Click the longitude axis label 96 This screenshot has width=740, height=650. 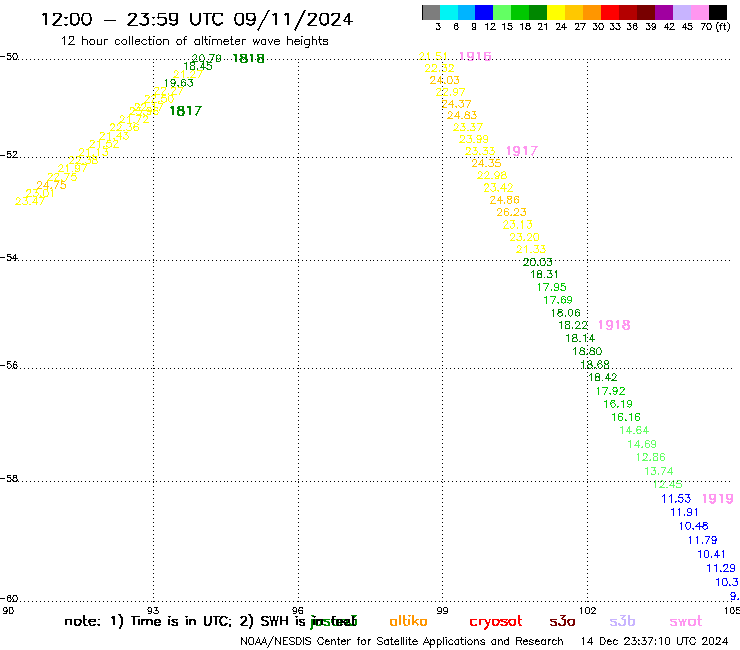point(298,610)
